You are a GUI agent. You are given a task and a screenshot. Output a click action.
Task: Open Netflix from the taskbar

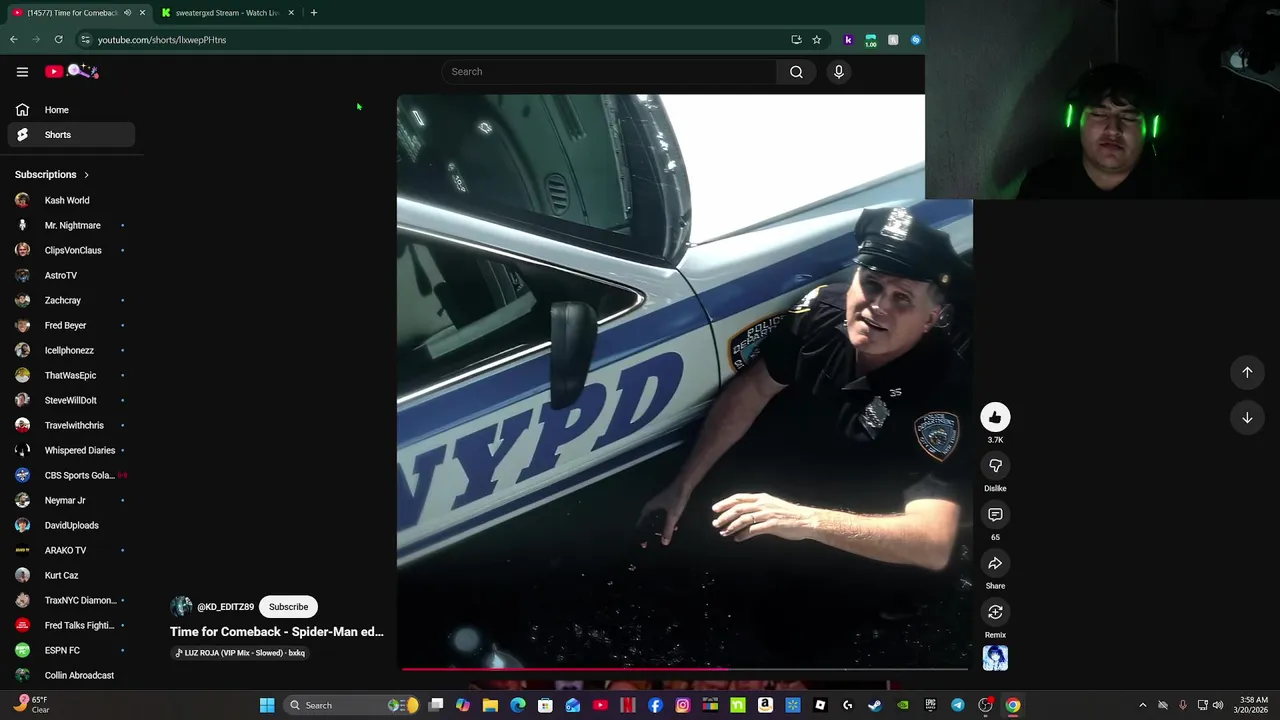628,705
